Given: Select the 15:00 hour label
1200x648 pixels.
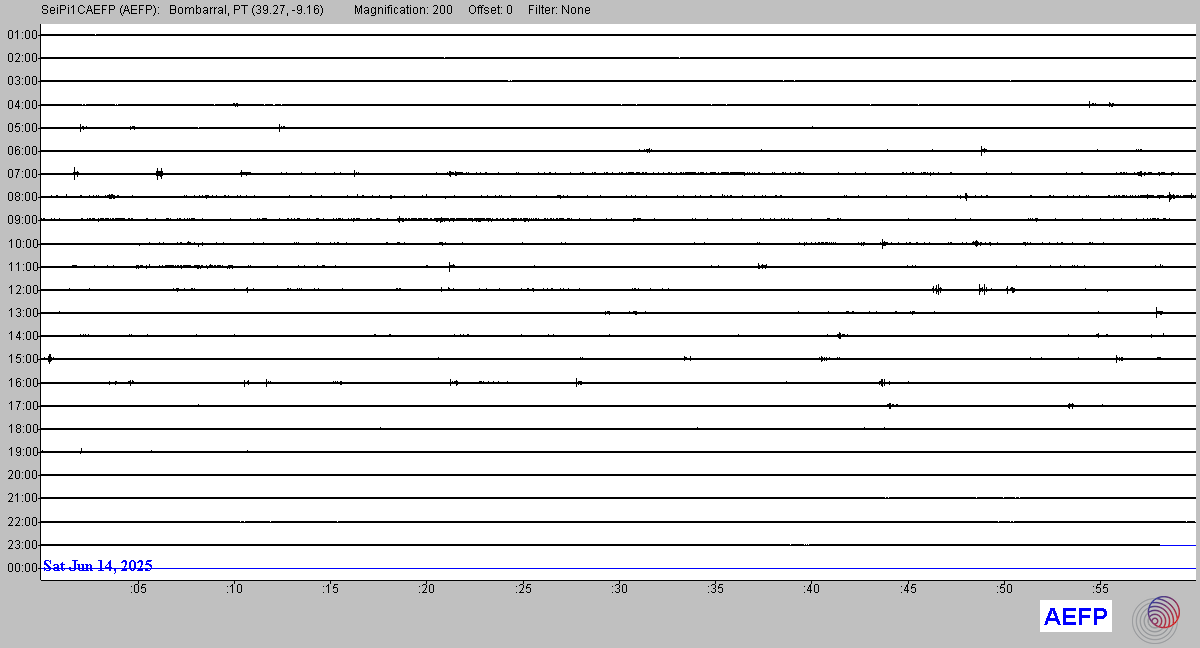Looking at the screenshot, I should click(x=22, y=359).
